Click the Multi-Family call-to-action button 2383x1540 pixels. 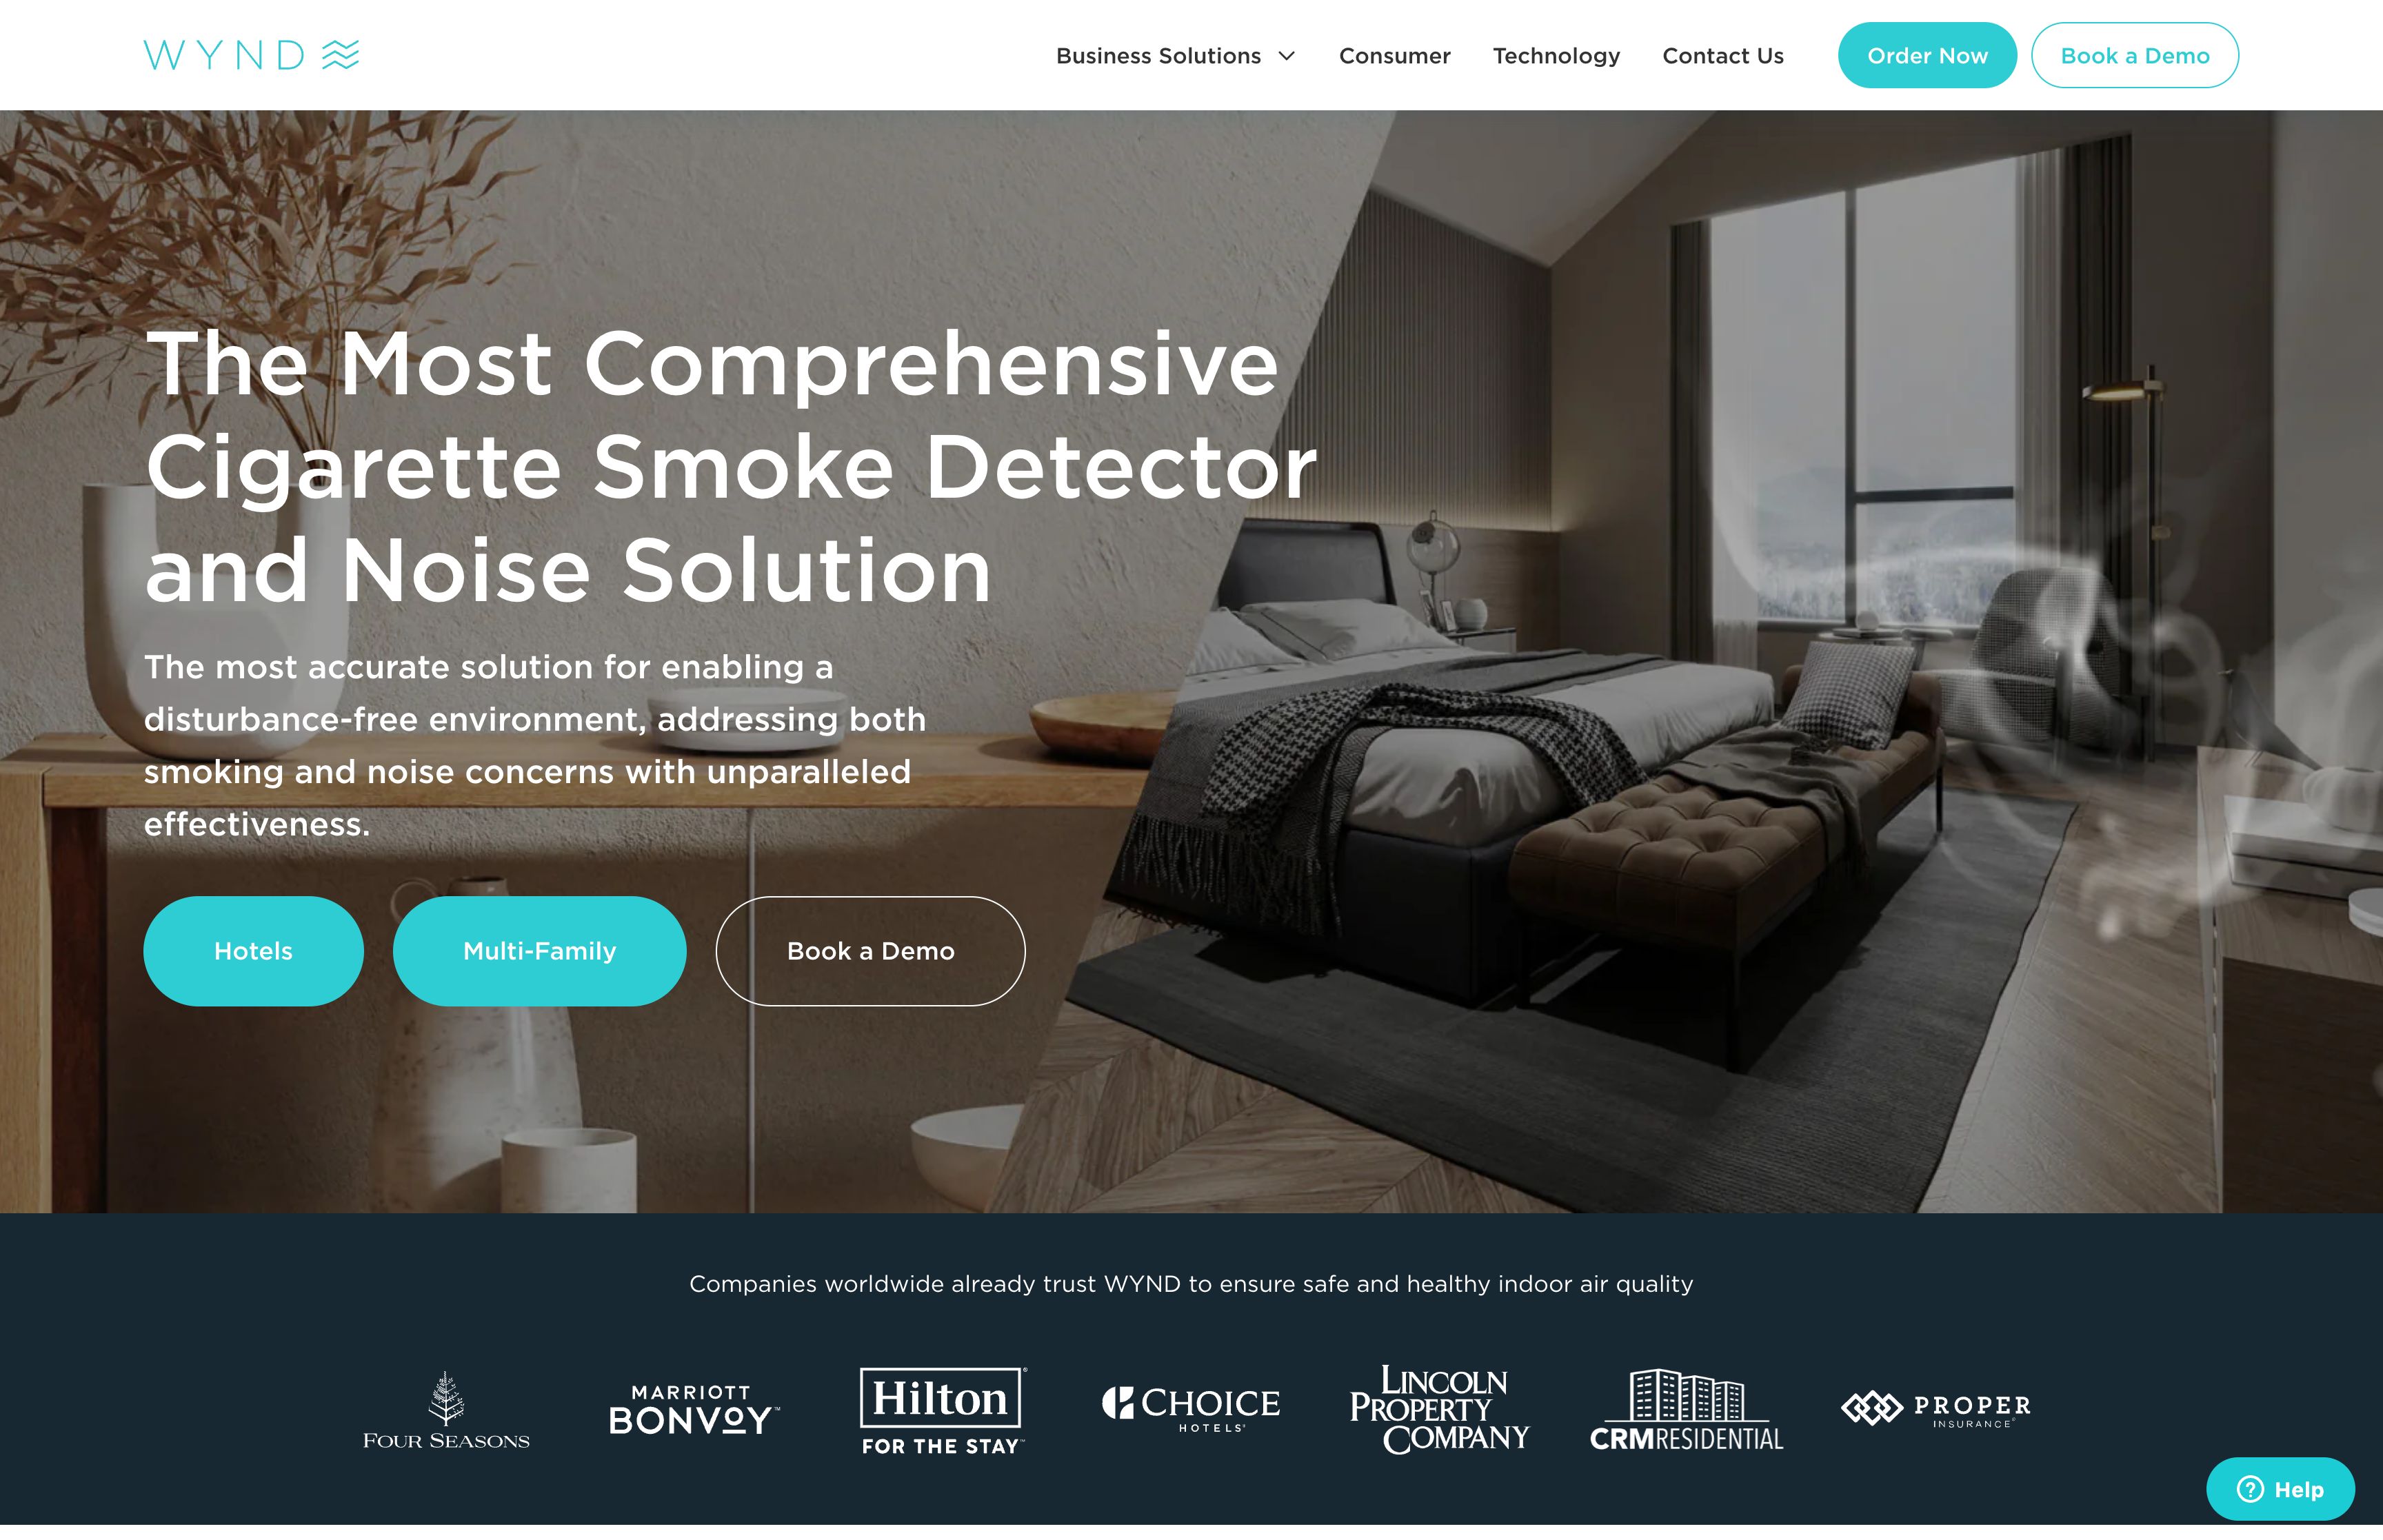(x=539, y=950)
